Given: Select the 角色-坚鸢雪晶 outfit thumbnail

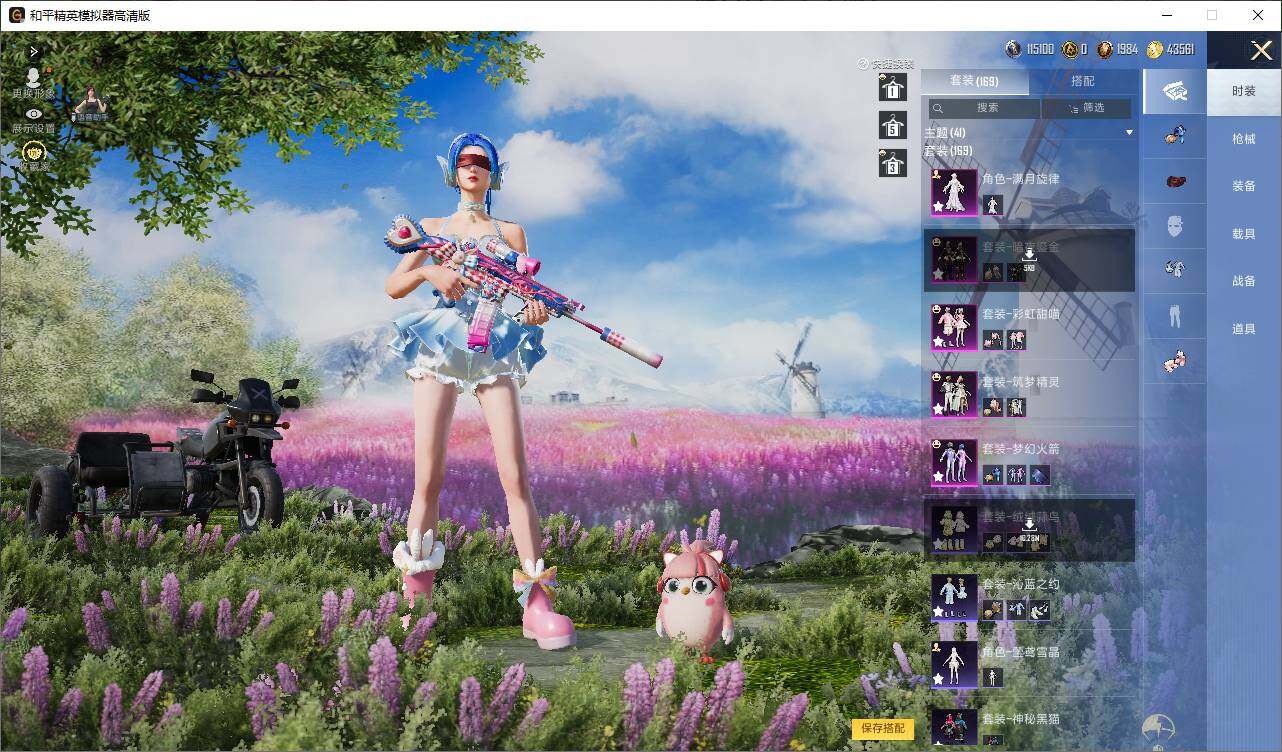Looking at the screenshot, I should pyautogui.click(x=954, y=664).
